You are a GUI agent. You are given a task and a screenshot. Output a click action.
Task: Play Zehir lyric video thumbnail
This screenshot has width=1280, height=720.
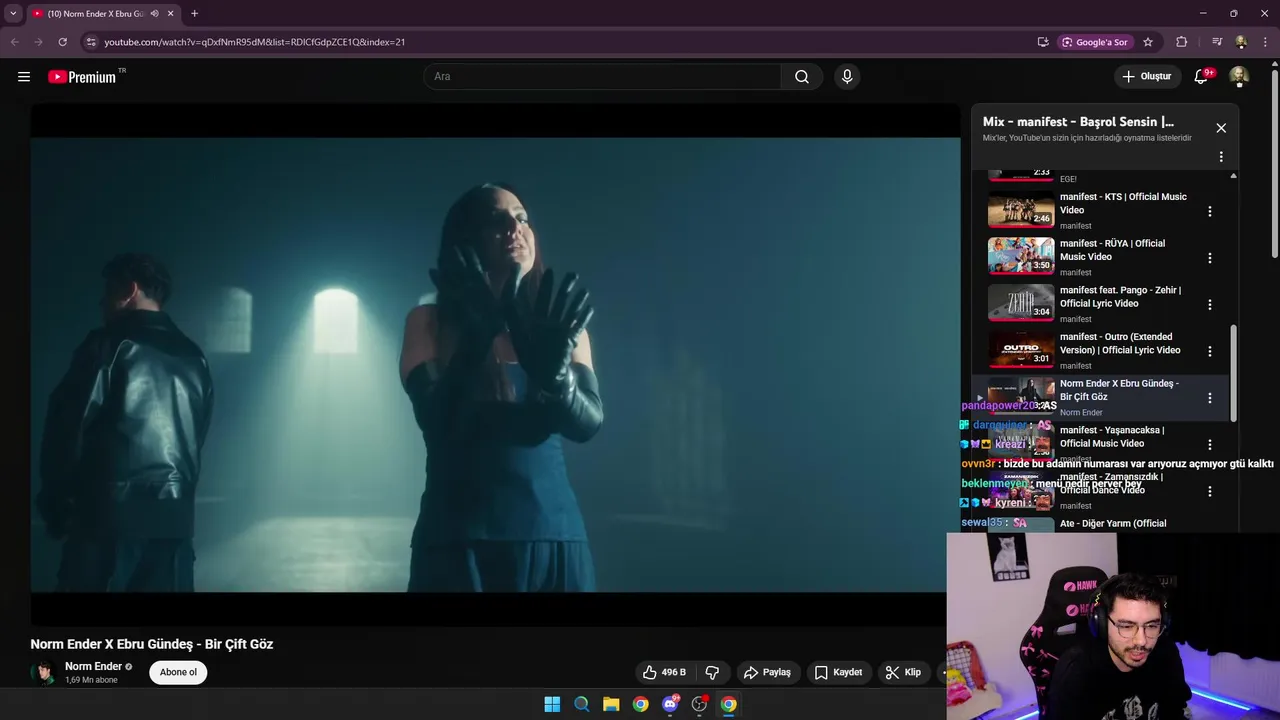[1021, 303]
